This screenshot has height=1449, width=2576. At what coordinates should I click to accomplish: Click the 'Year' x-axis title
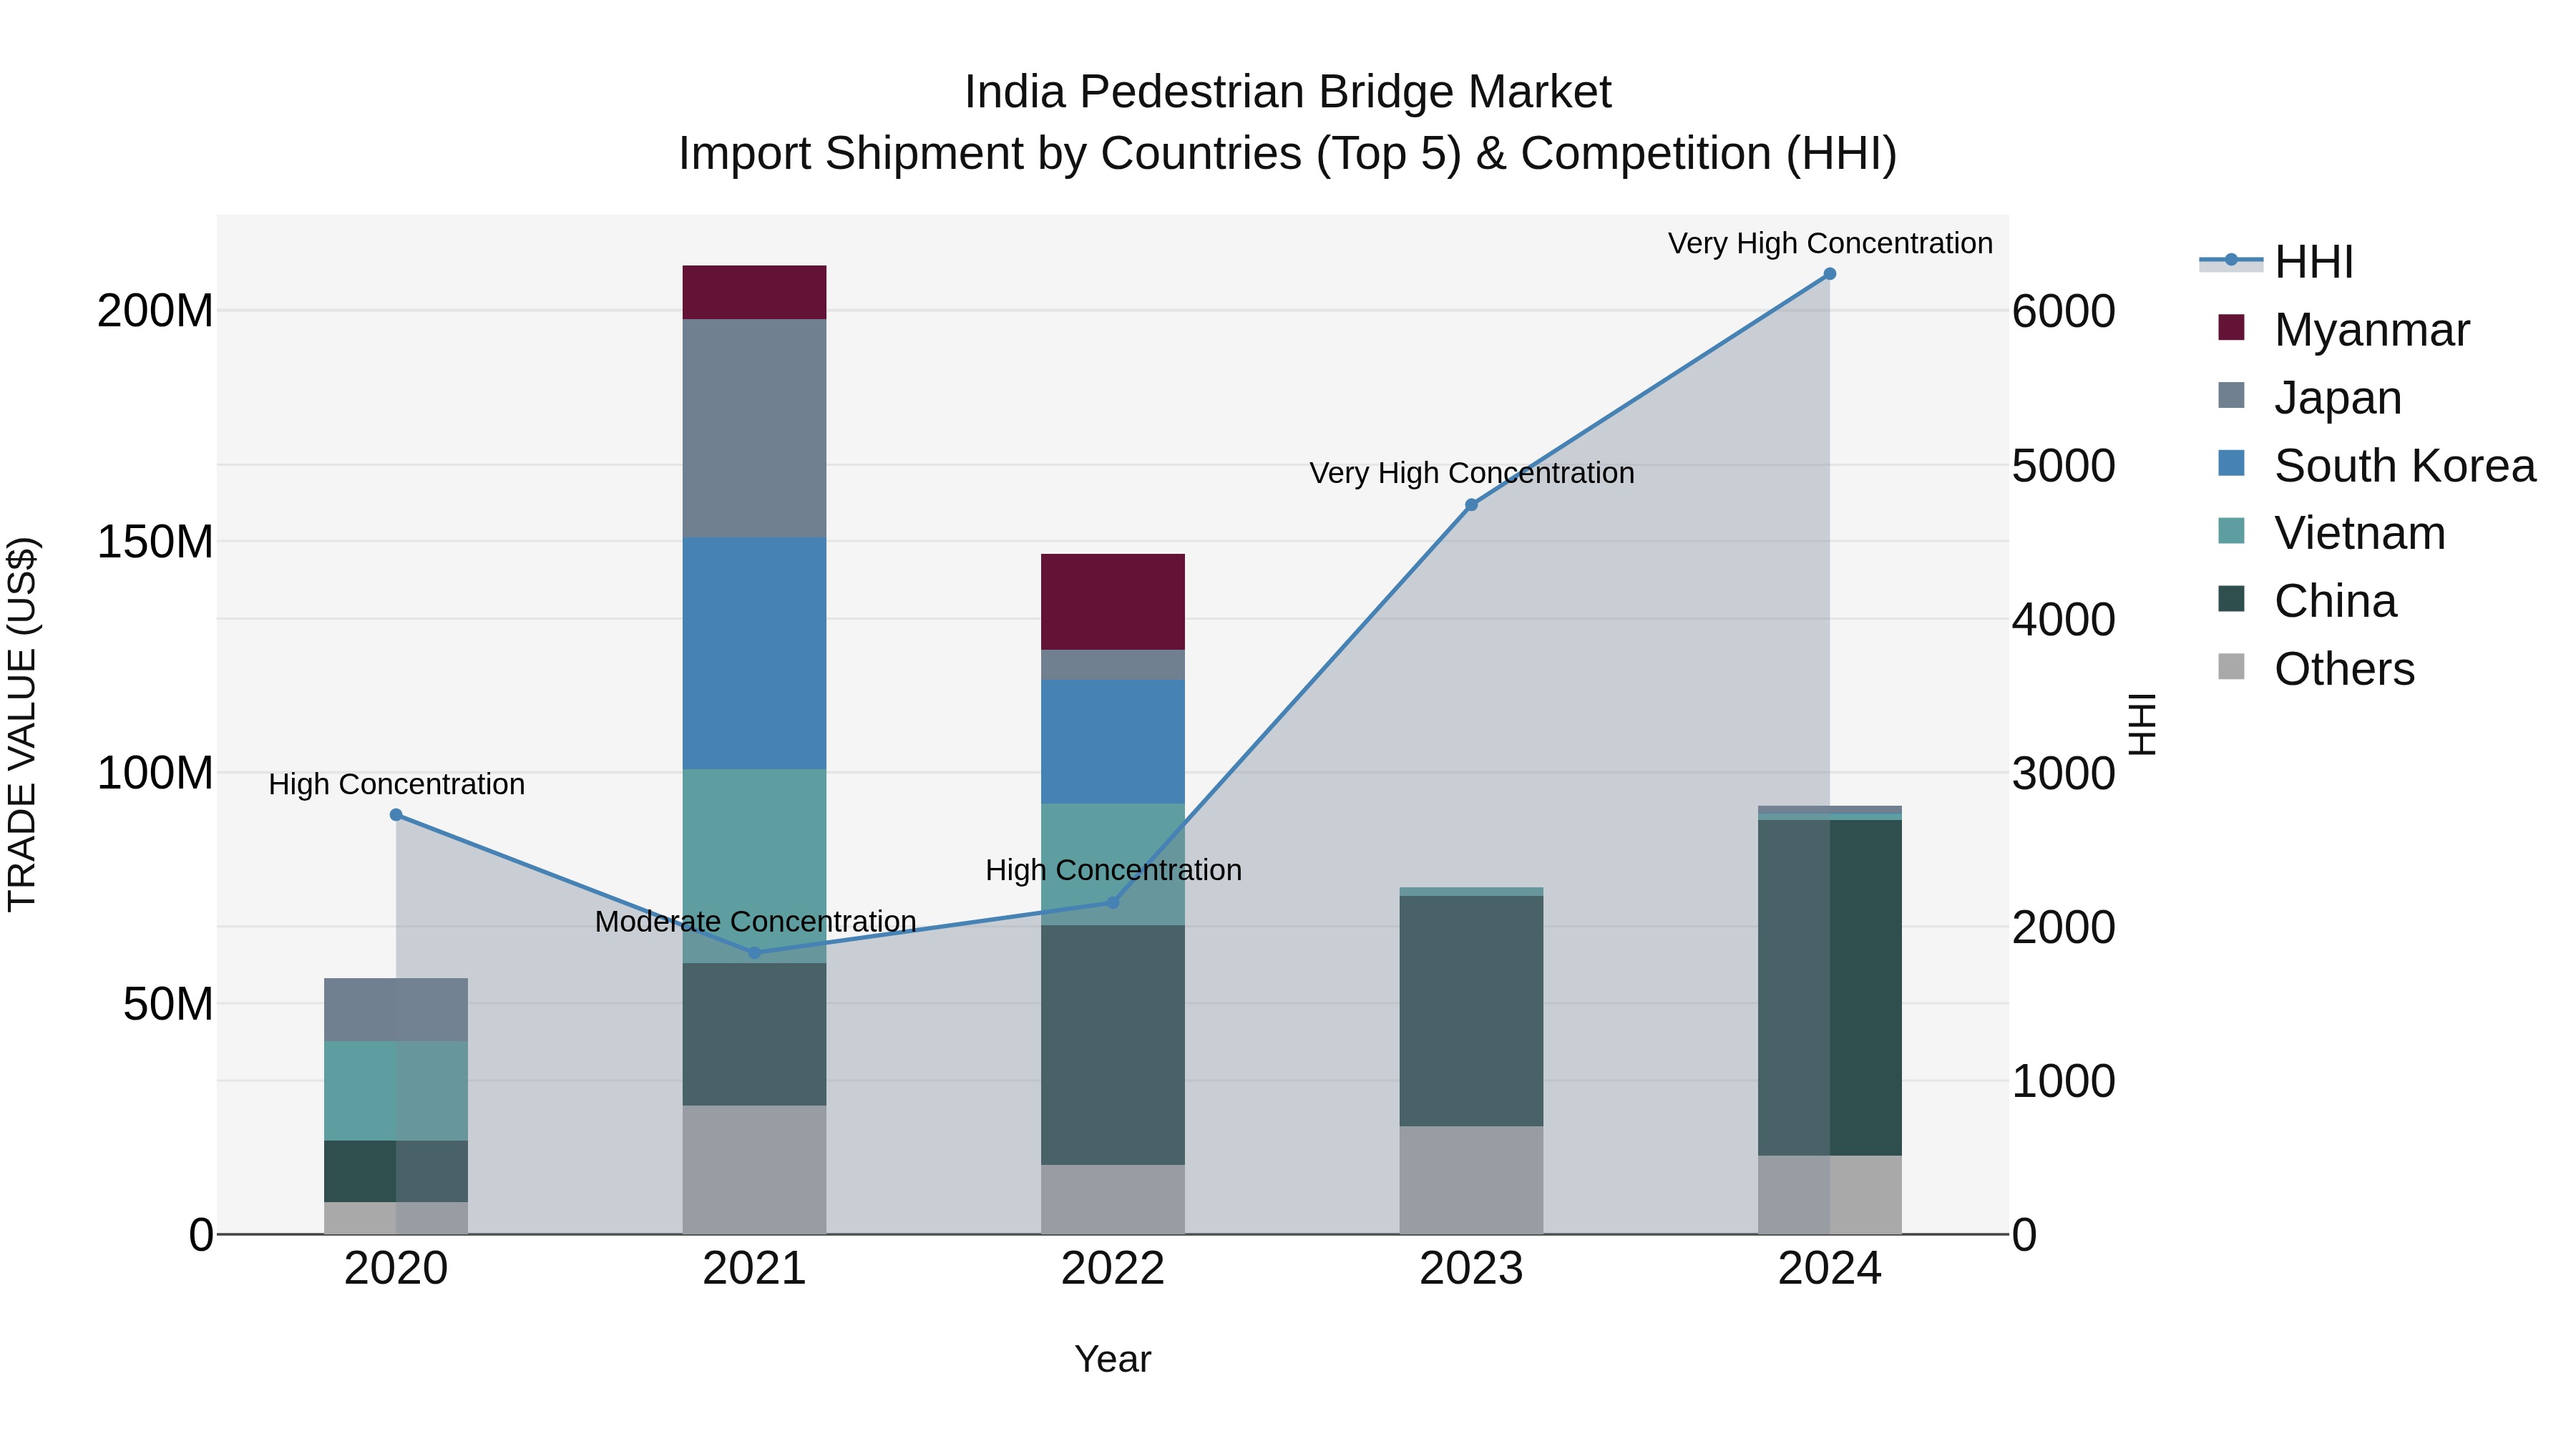(x=1113, y=1359)
